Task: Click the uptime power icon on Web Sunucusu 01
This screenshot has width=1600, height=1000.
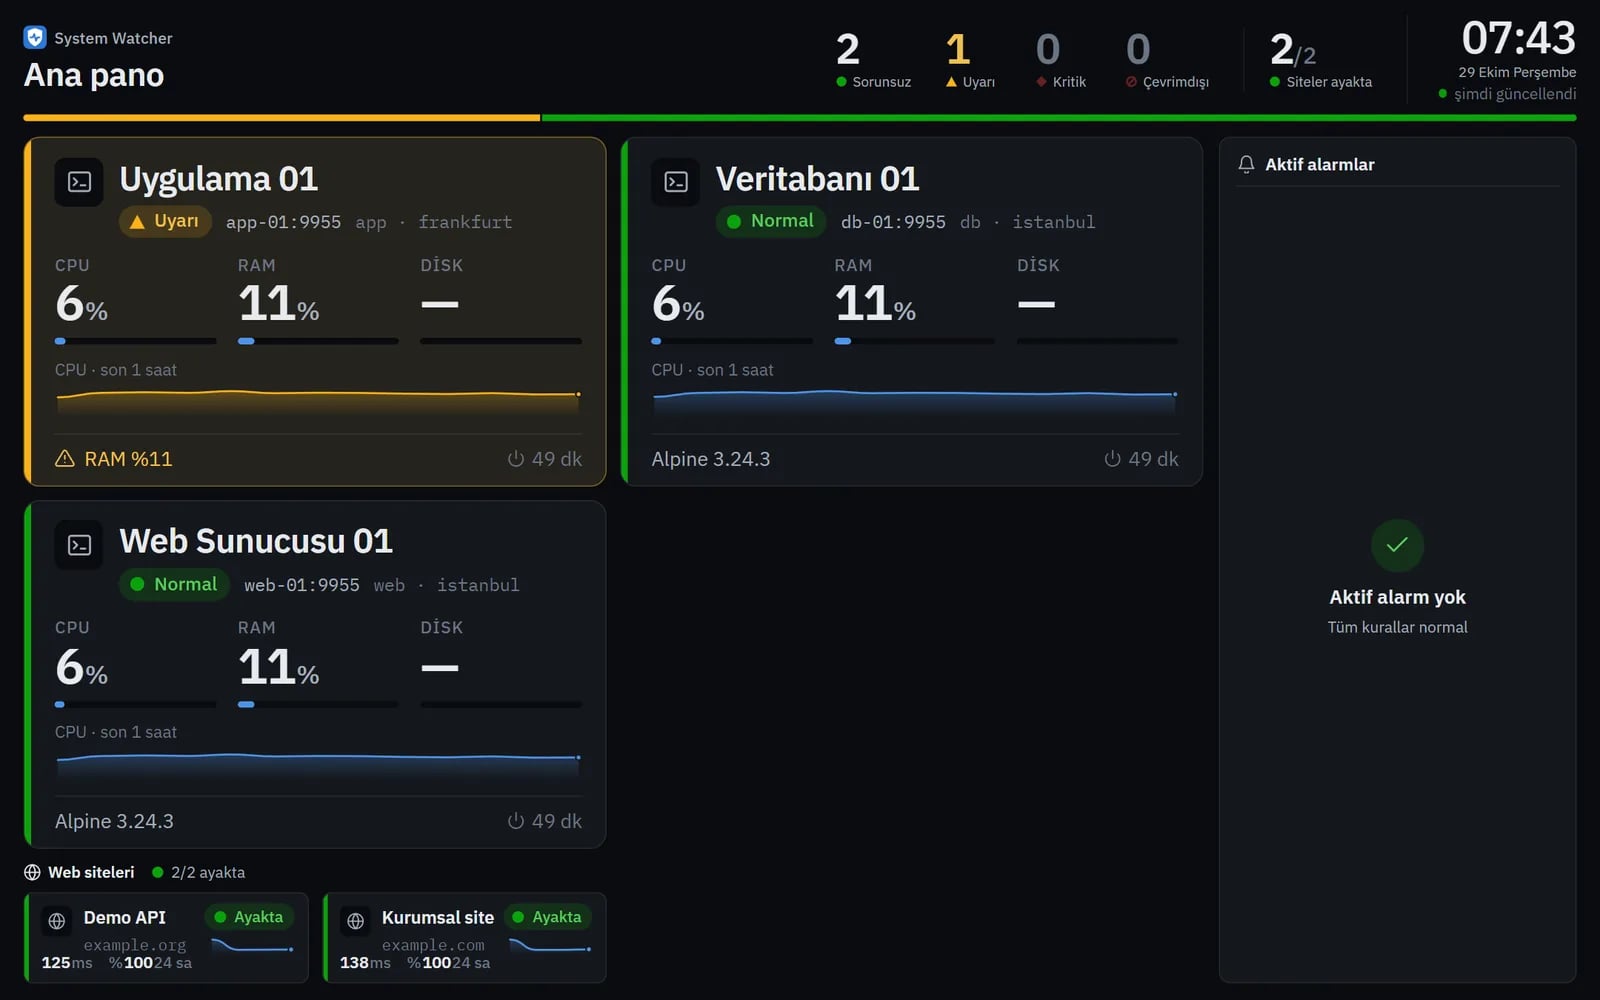Action: (516, 821)
